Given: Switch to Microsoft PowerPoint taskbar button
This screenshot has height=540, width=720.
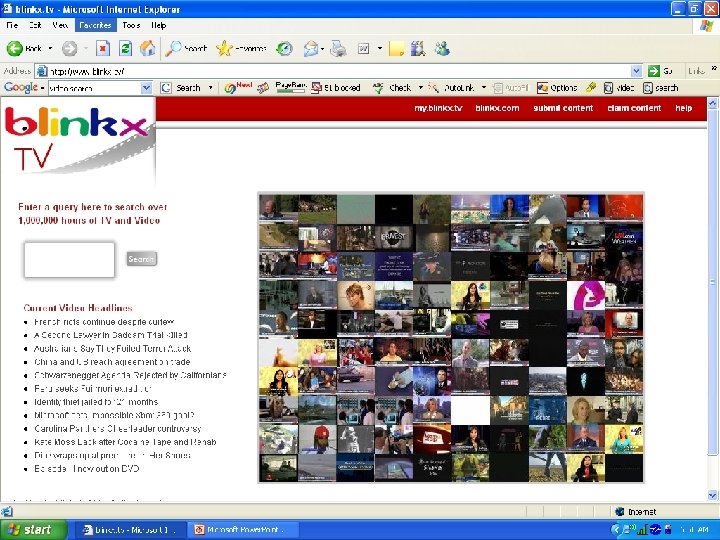Looking at the screenshot, I should tap(245, 530).
